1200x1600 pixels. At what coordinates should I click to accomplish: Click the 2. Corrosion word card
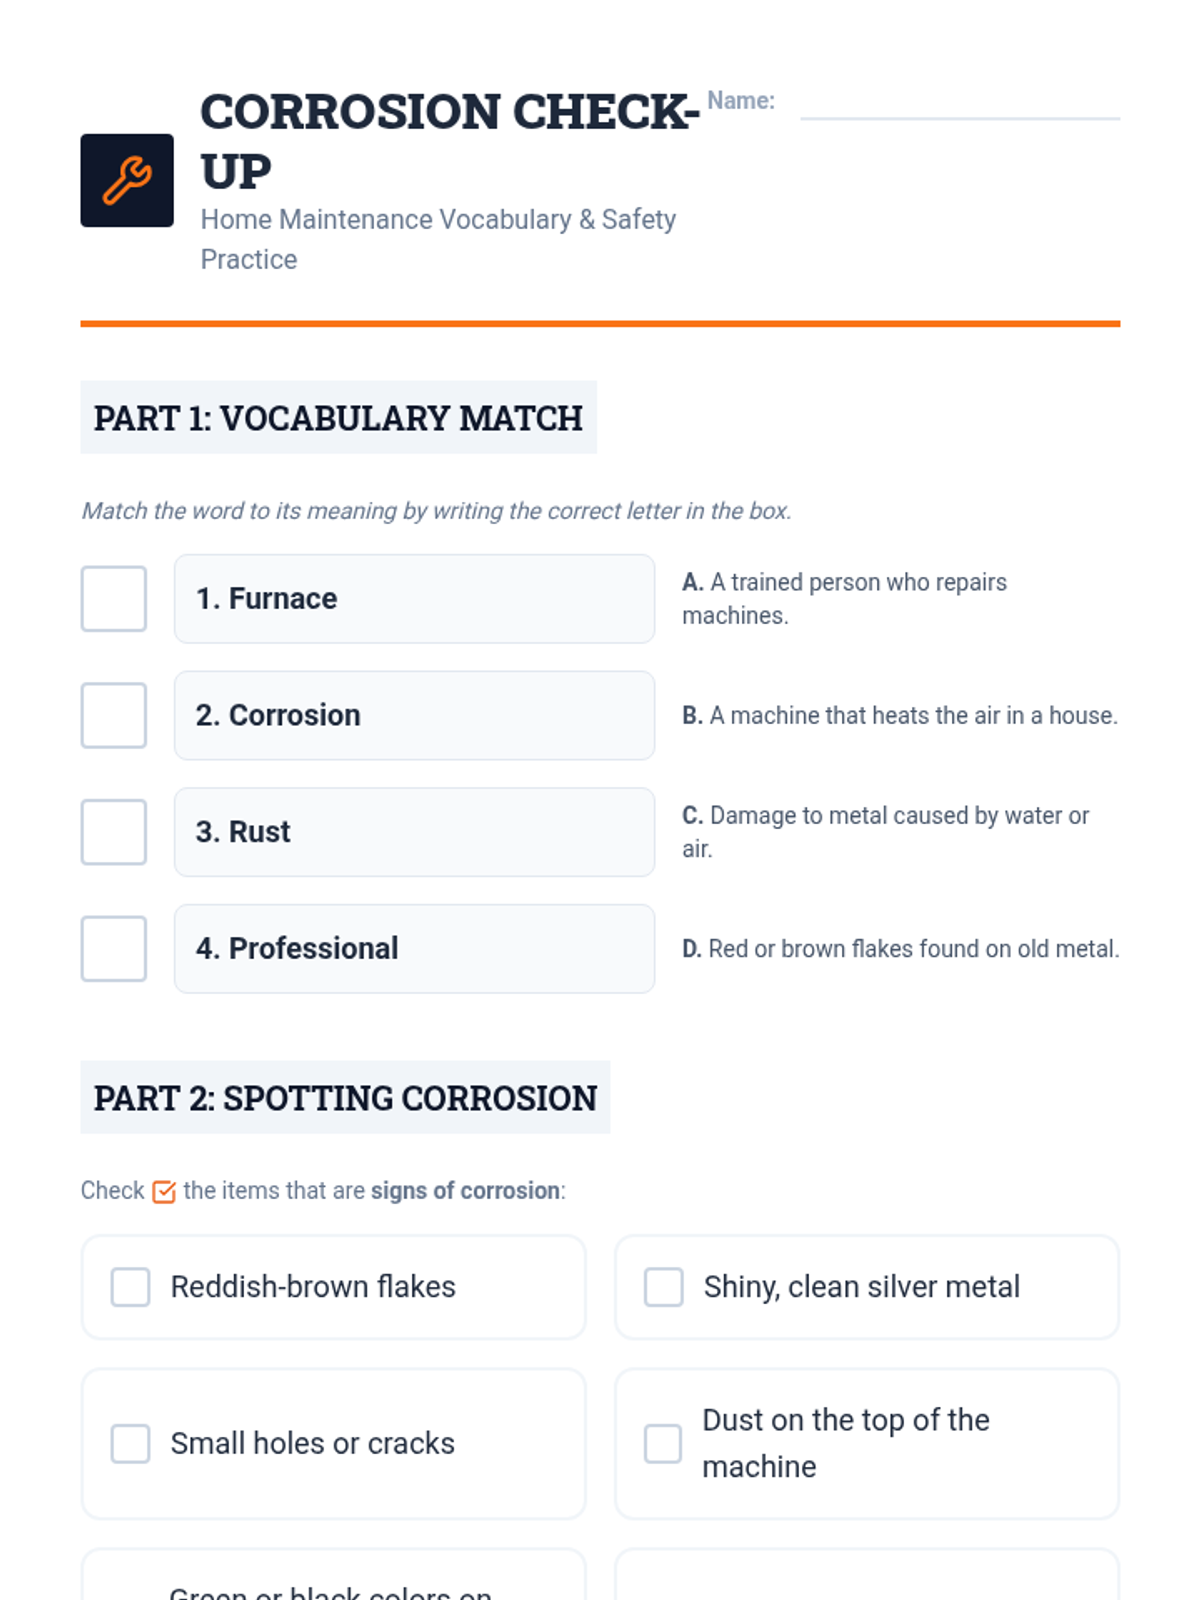[415, 715]
